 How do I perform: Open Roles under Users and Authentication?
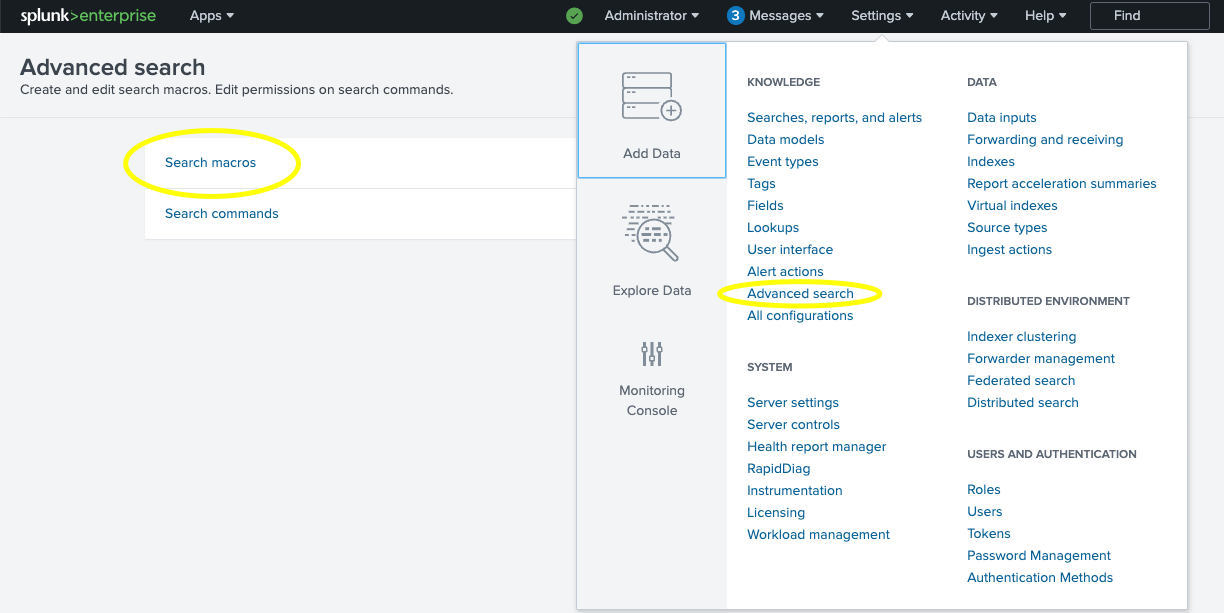tap(983, 489)
